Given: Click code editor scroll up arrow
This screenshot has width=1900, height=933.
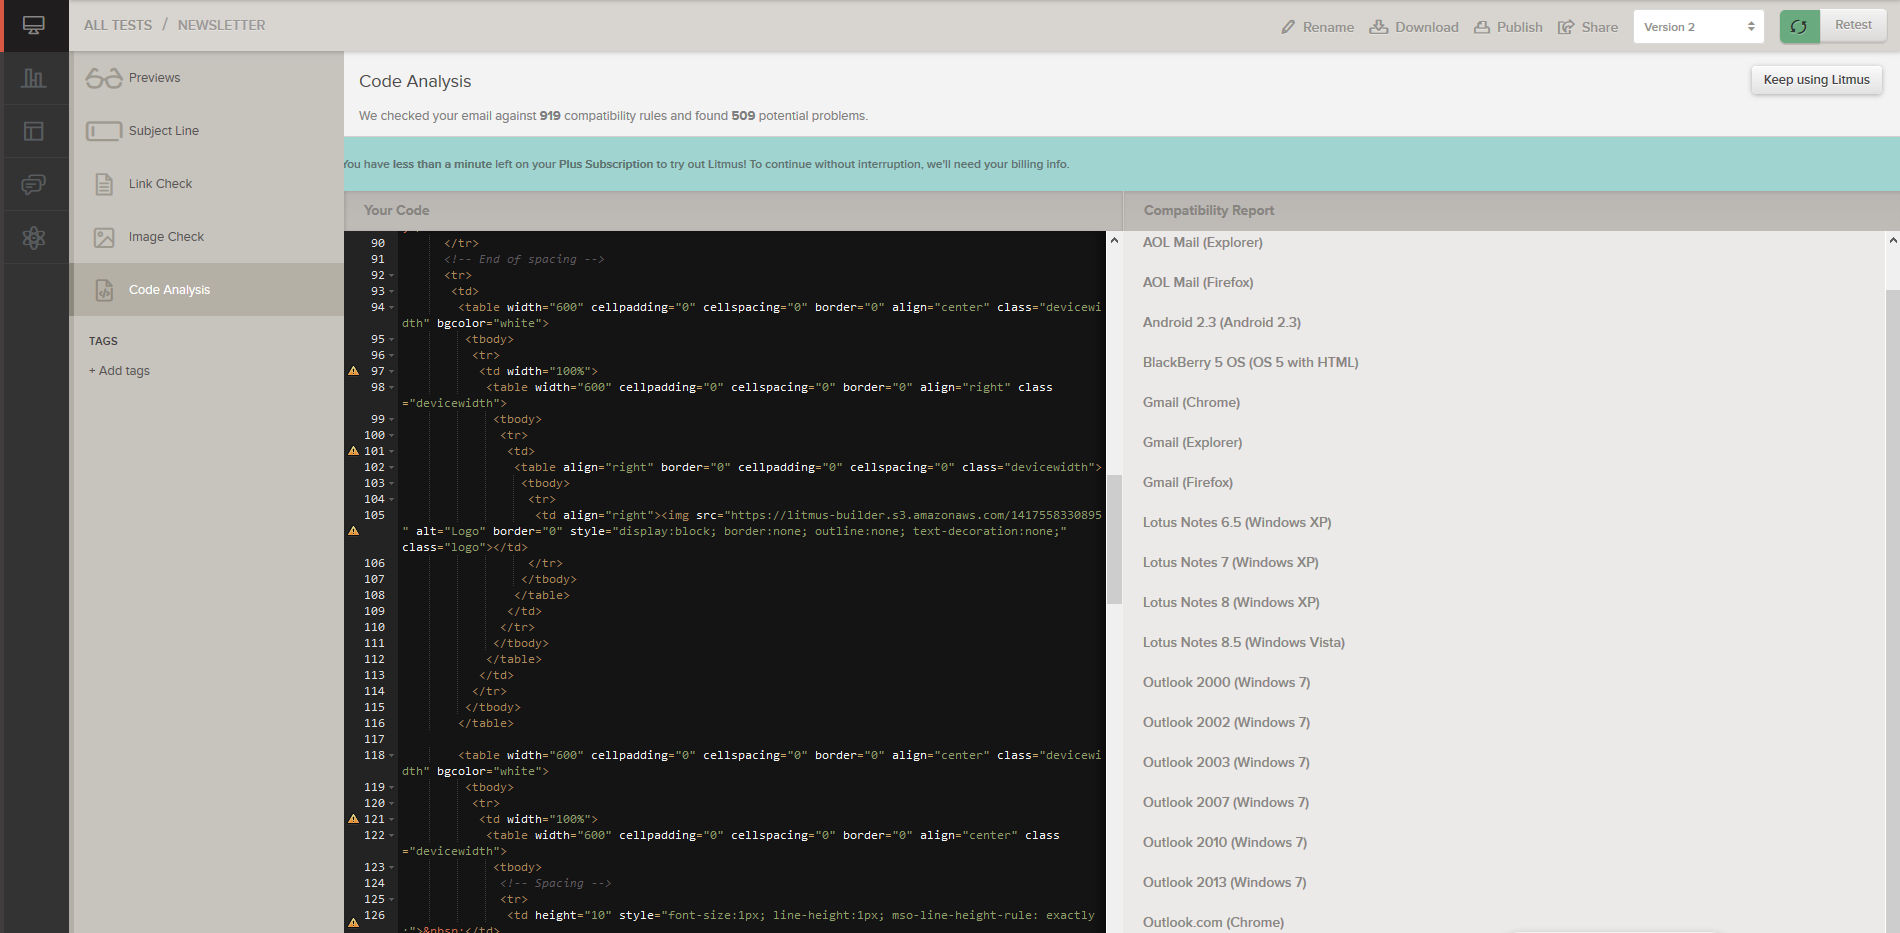Looking at the screenshot, I should pos(1114,240).
